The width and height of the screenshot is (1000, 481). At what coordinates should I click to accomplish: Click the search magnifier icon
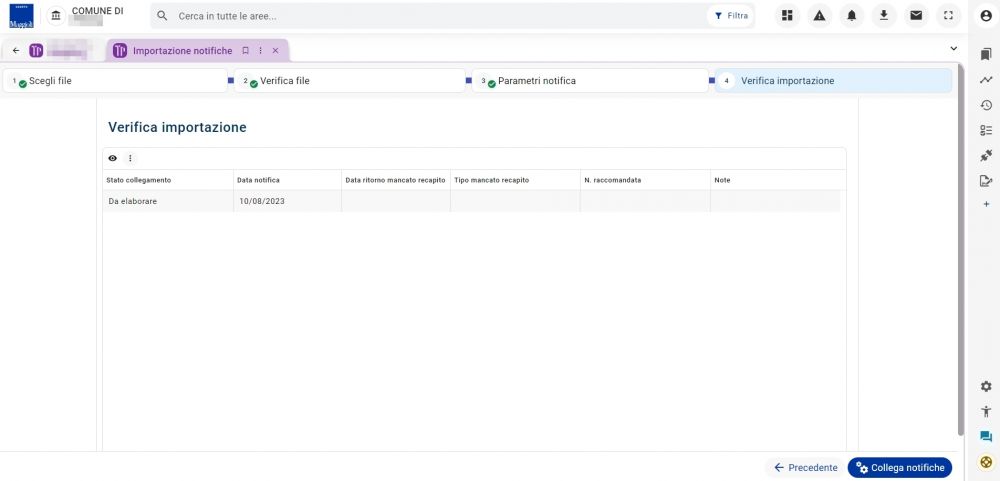tap(162, 16)
